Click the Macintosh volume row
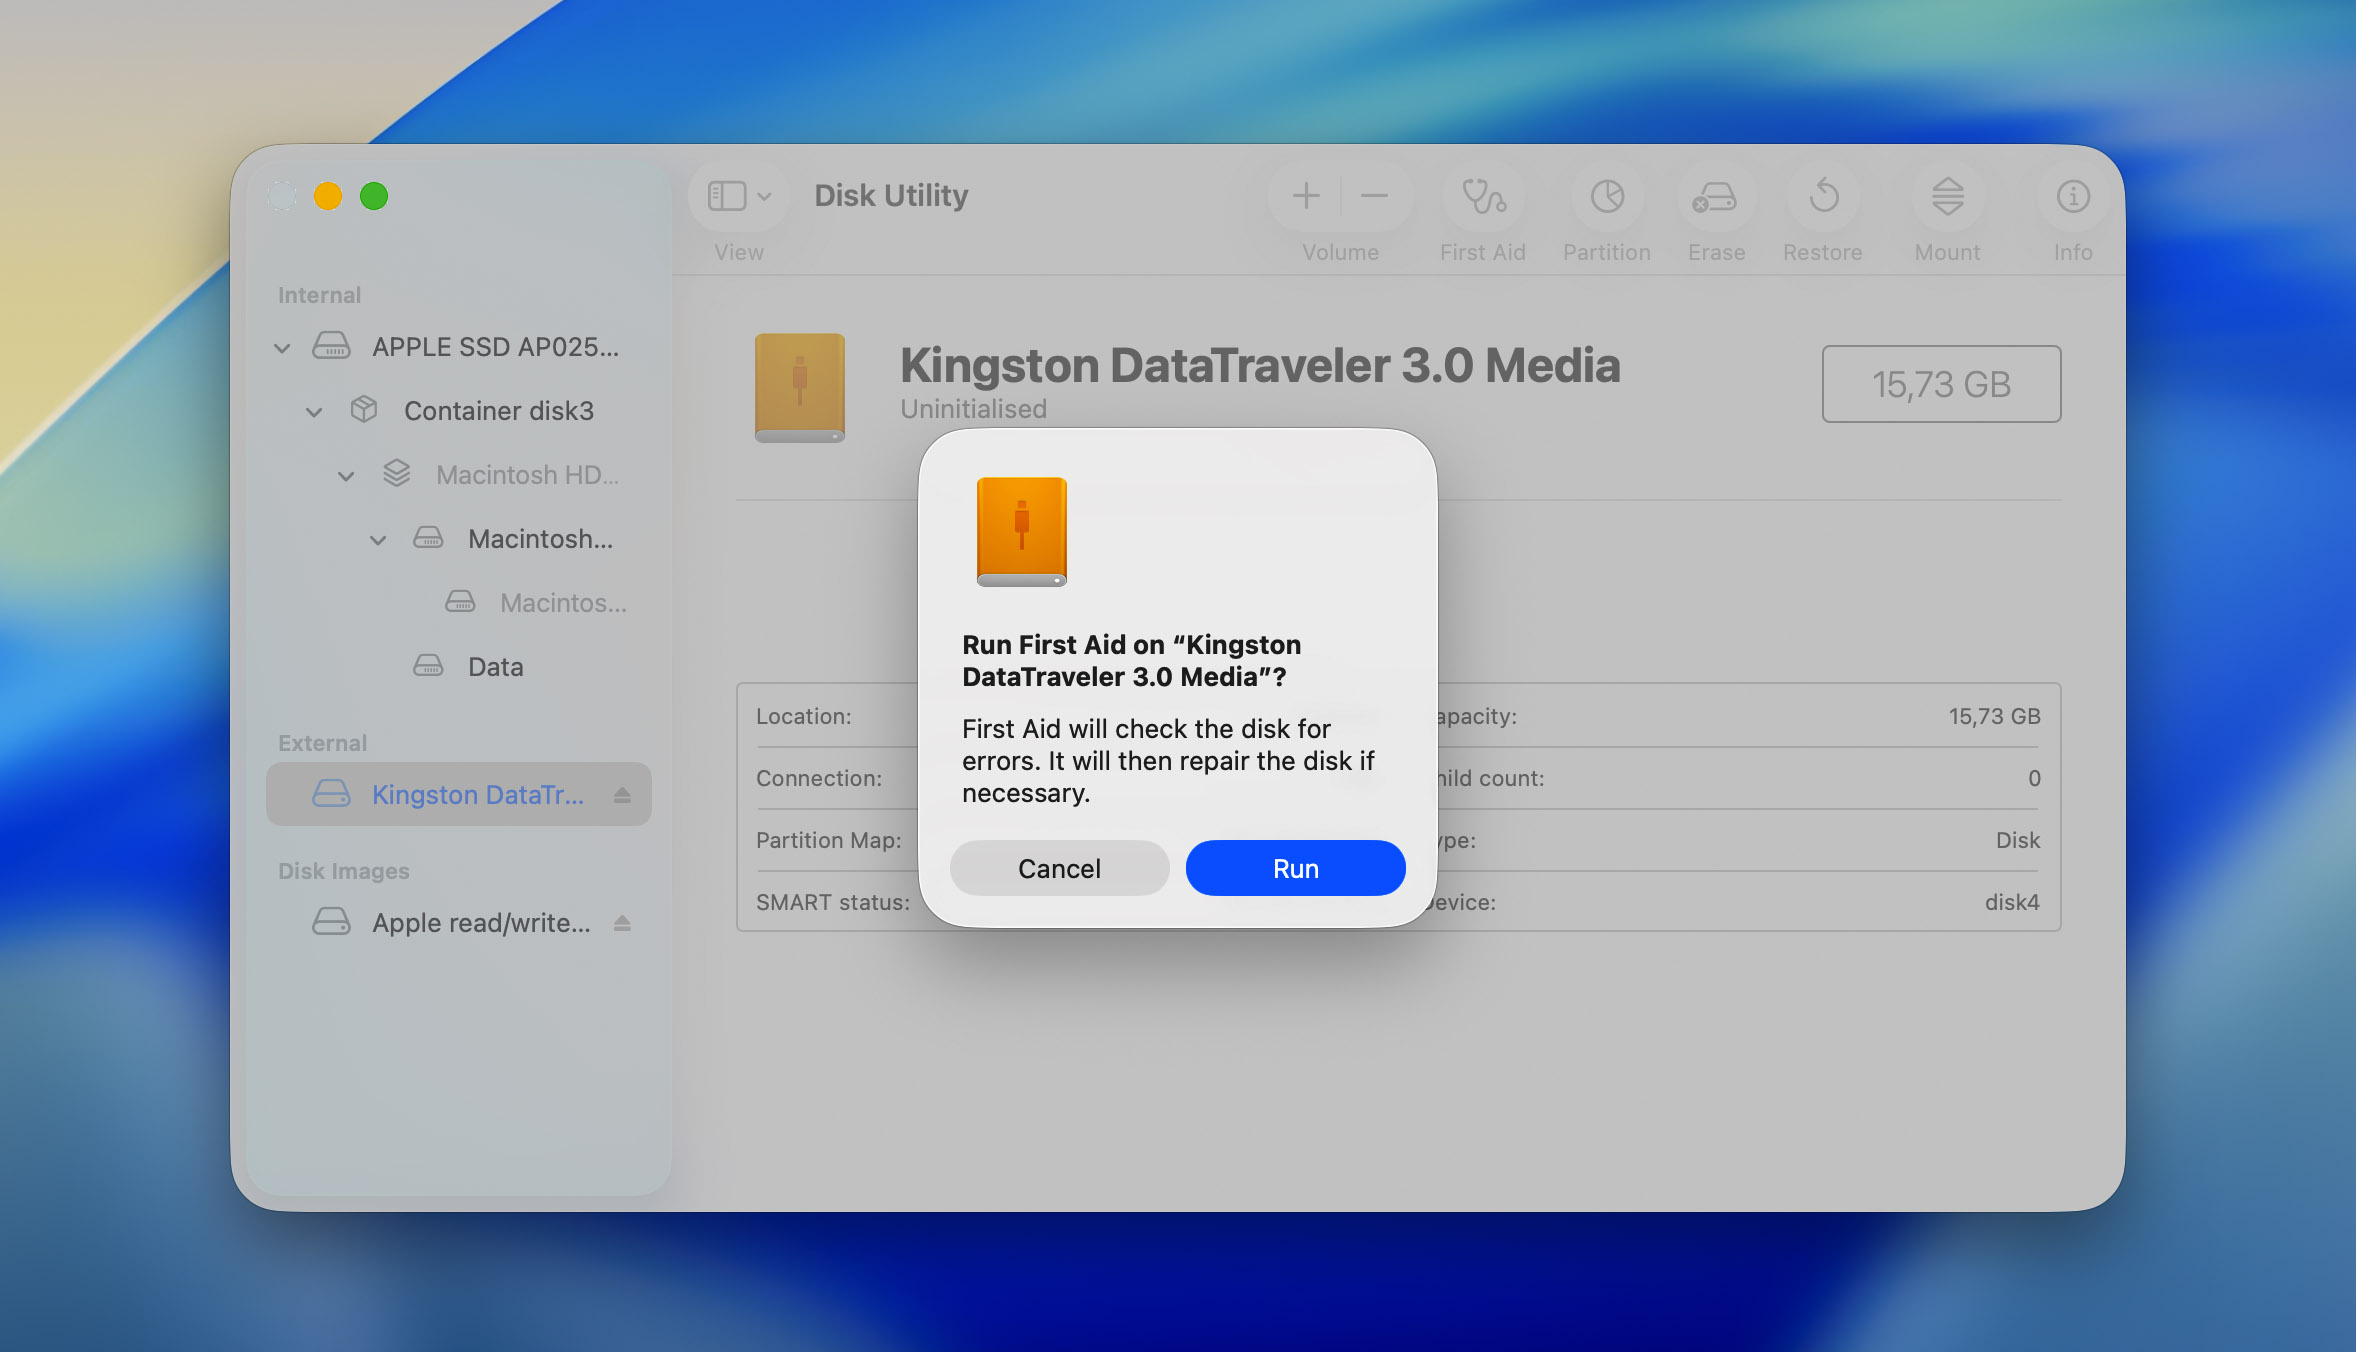Image resolution: width=2356 pixels, height=1352 pixels. tap(459, 539)
